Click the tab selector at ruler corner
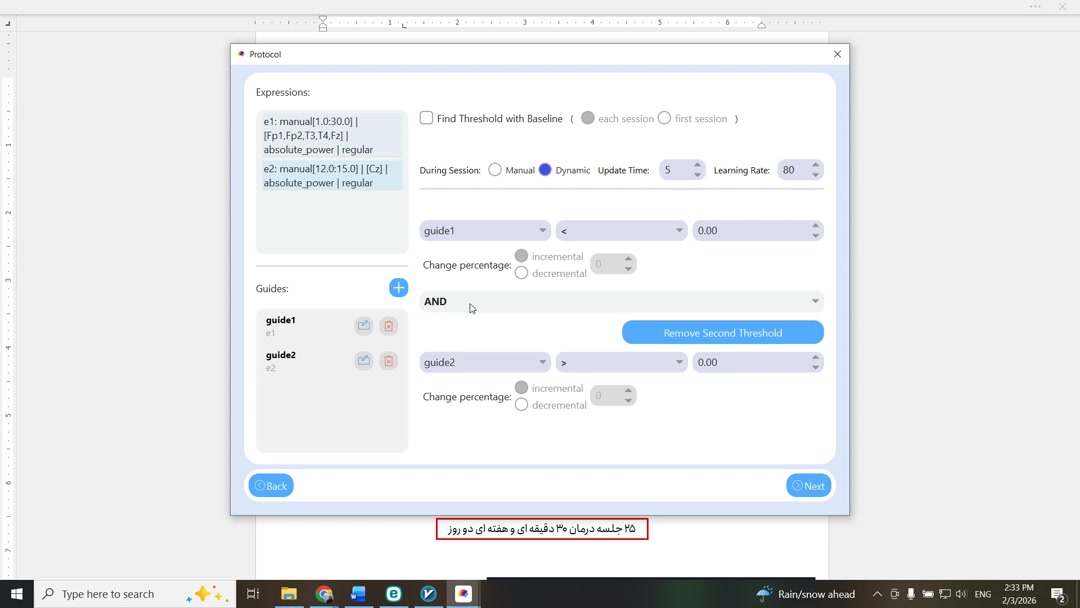 tap(8, 23)
